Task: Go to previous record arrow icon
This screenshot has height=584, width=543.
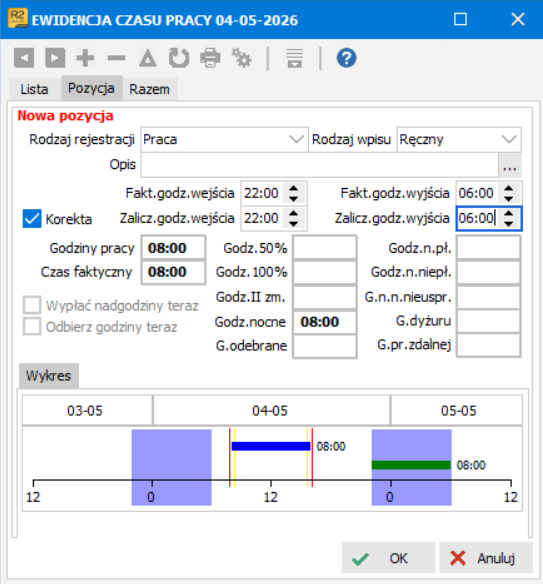Action: click(x=24, y=58)
